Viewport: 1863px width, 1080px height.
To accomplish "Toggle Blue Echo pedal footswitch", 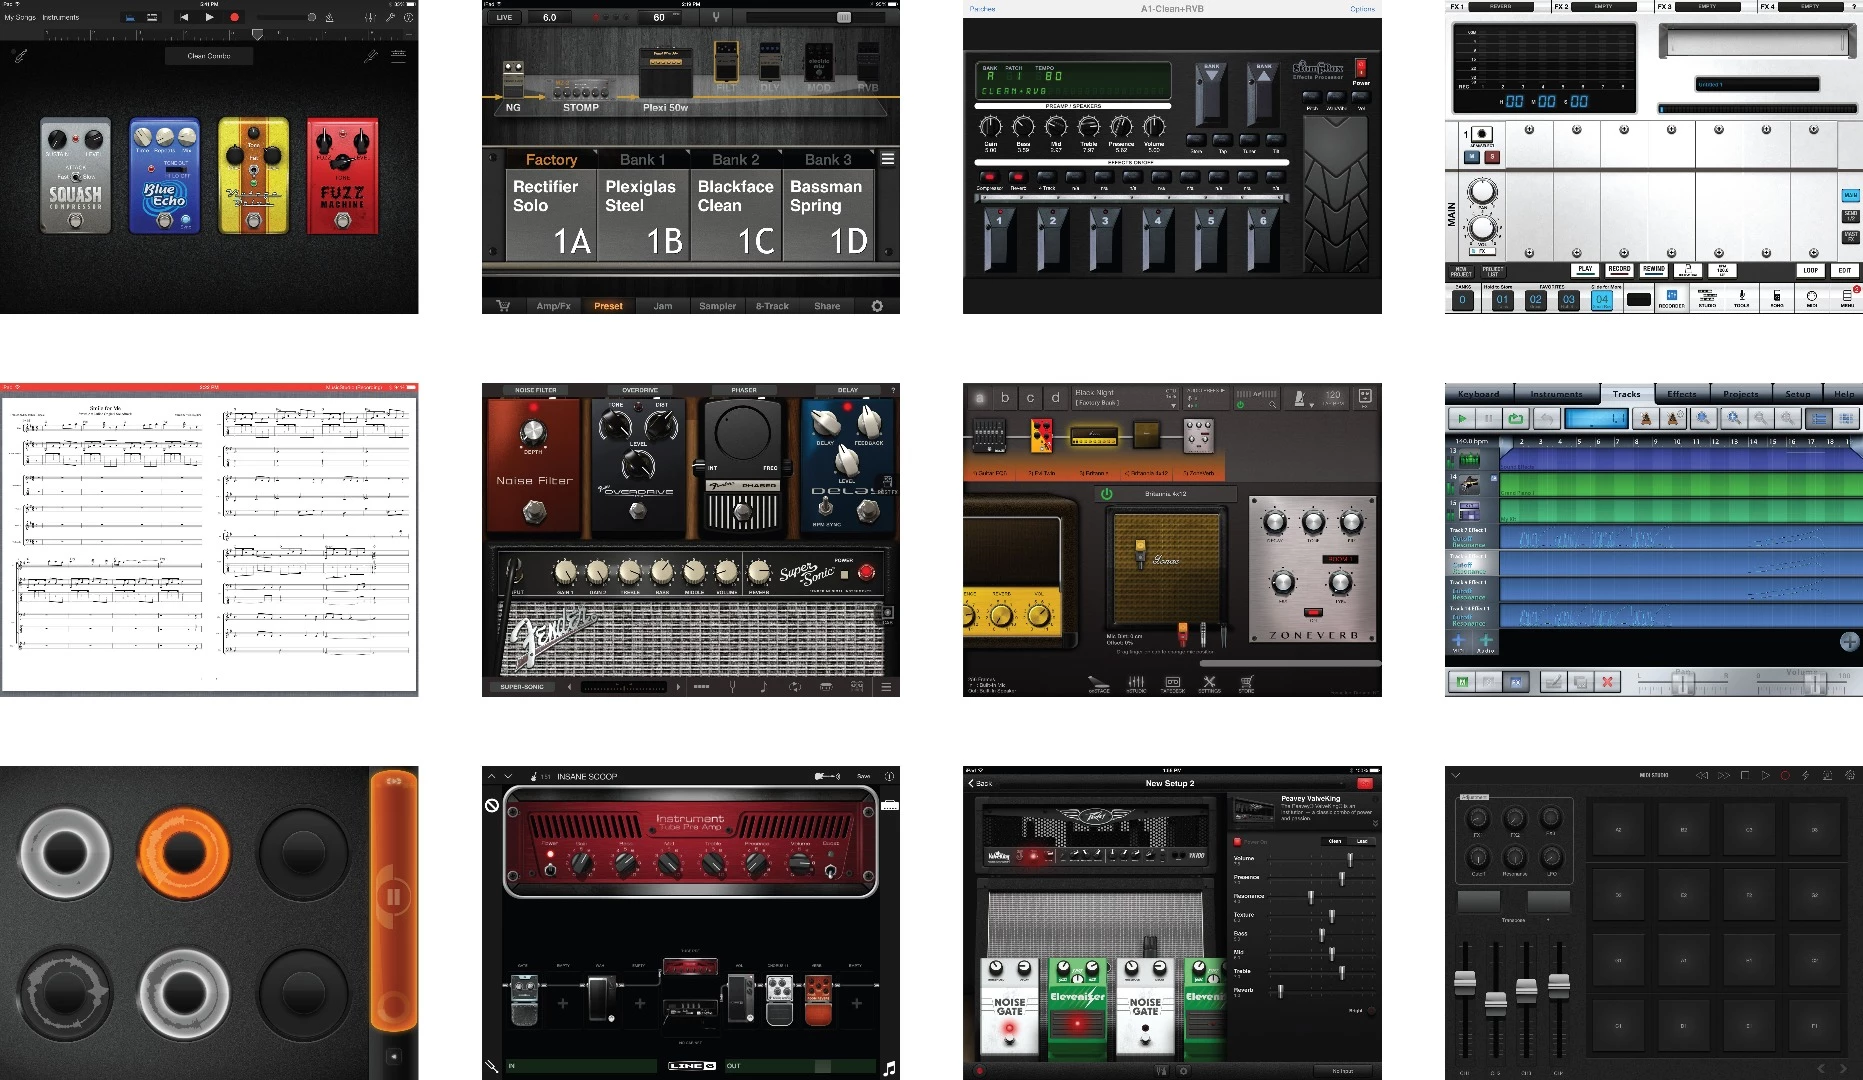I will click(x=164, y=220).
